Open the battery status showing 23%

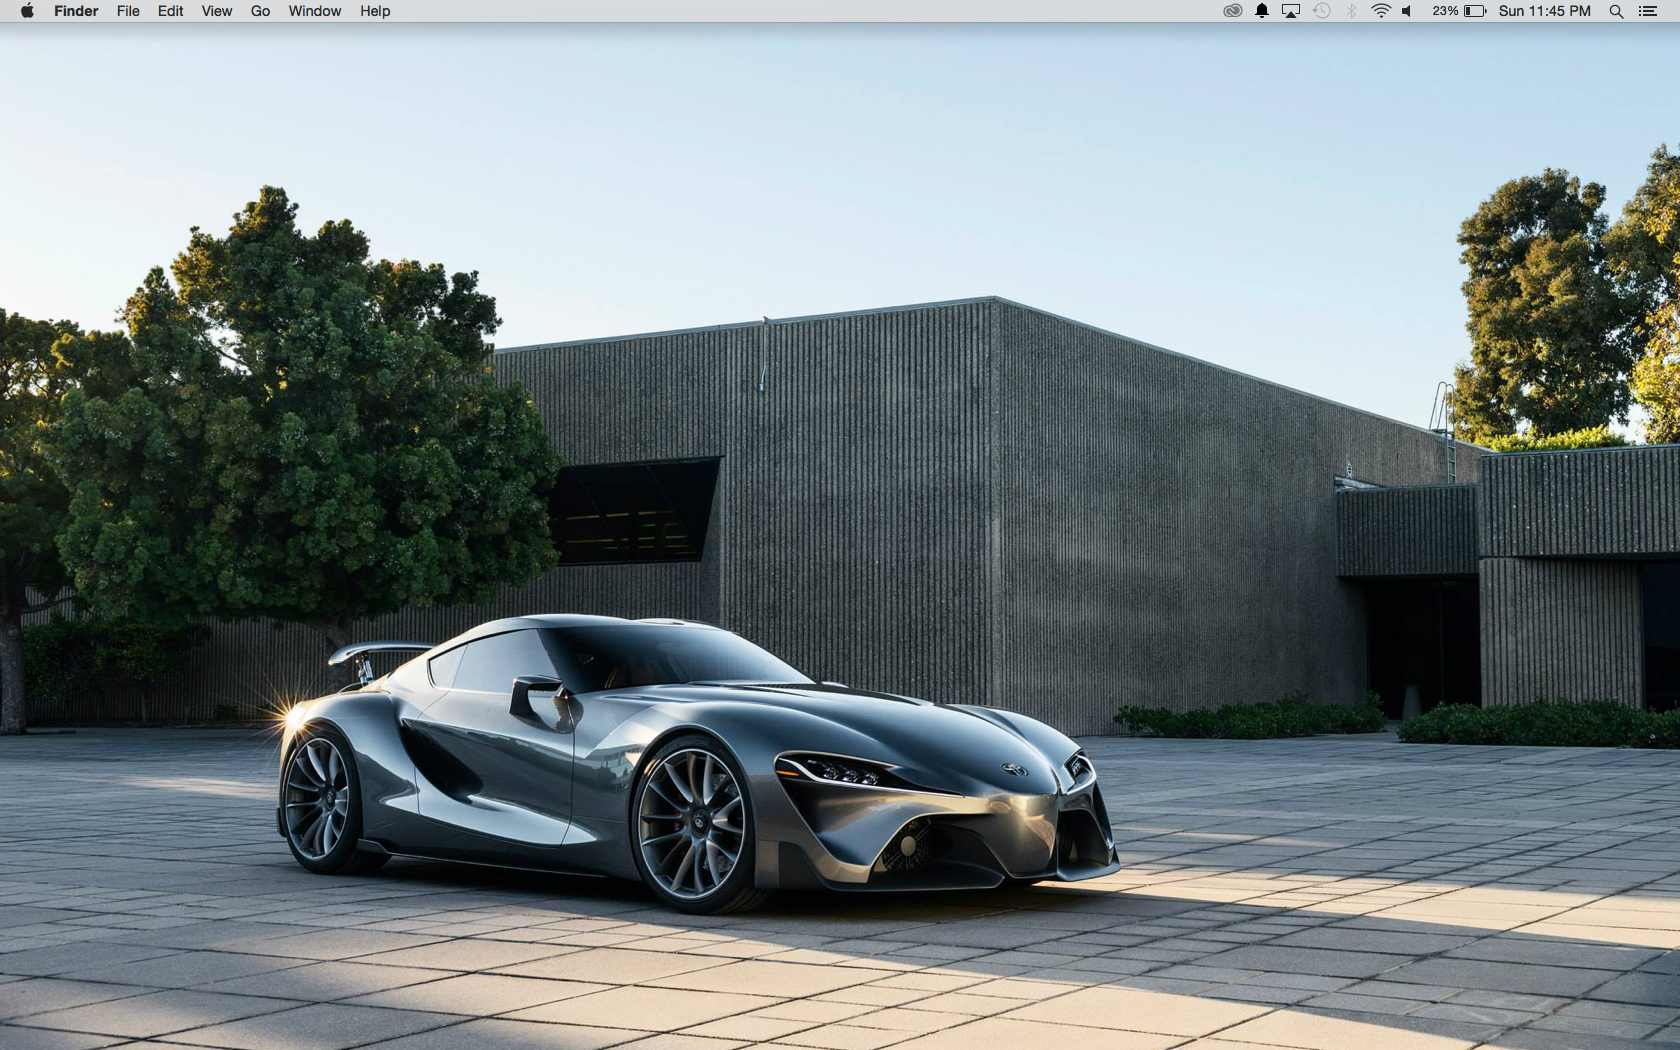pos(1459,11)
